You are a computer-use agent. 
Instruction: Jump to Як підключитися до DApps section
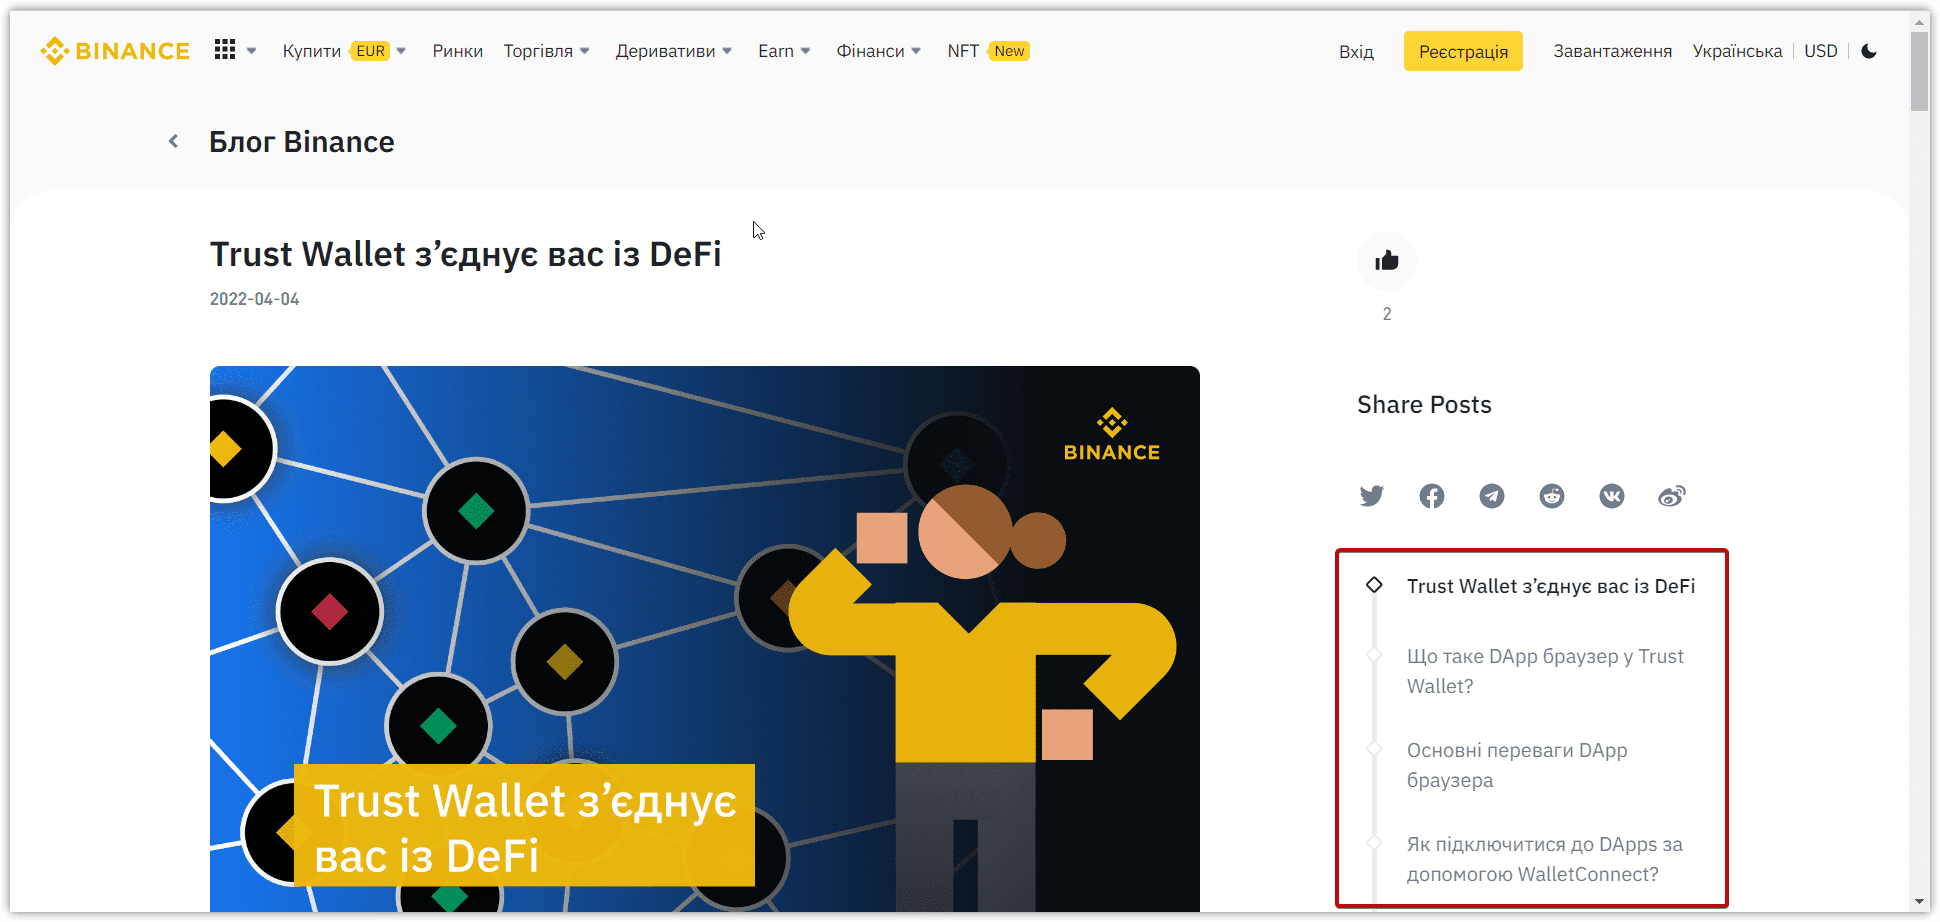(1545, 859)
